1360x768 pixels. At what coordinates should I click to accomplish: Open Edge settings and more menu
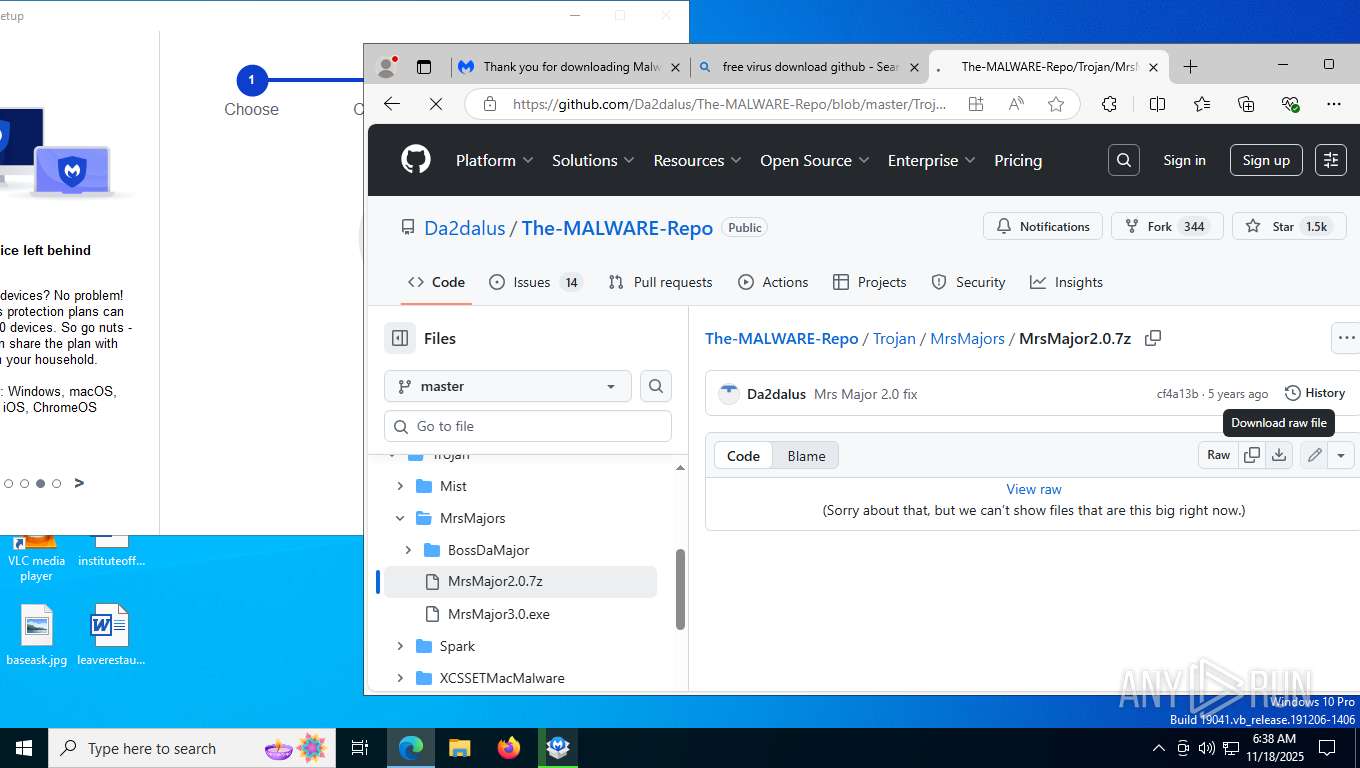1334,104
